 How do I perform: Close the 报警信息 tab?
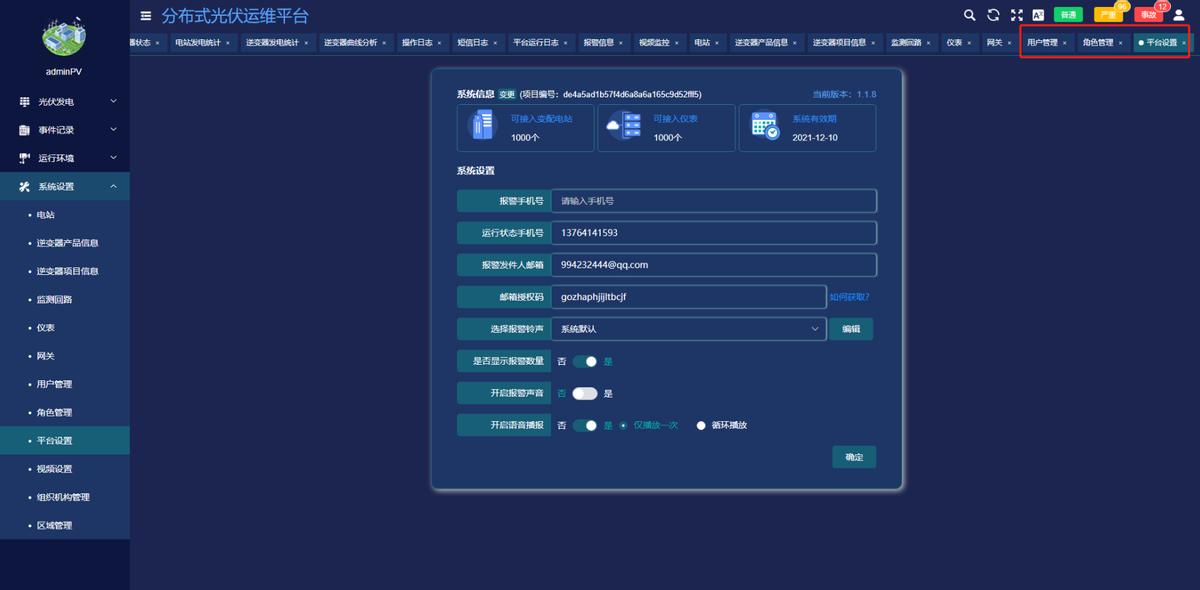[x=621, y=43]
